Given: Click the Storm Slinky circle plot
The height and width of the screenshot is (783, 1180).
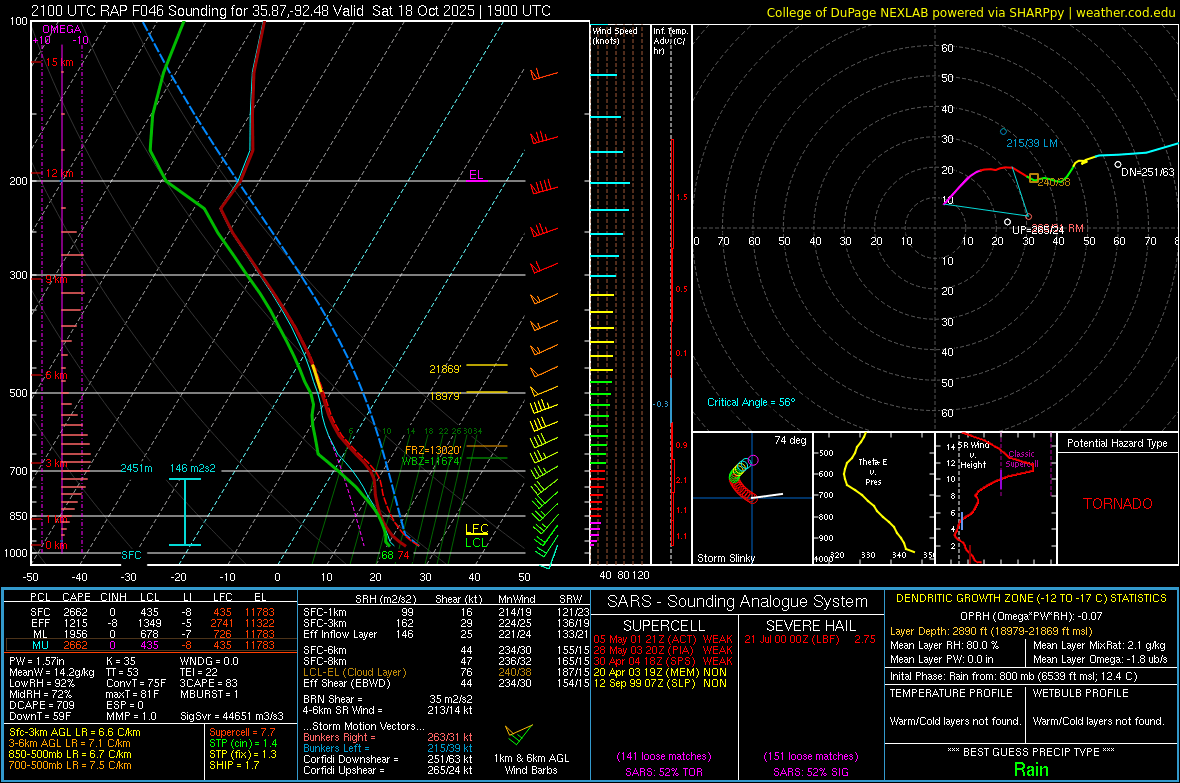Looking at the screenshot, I should (744, 479).
